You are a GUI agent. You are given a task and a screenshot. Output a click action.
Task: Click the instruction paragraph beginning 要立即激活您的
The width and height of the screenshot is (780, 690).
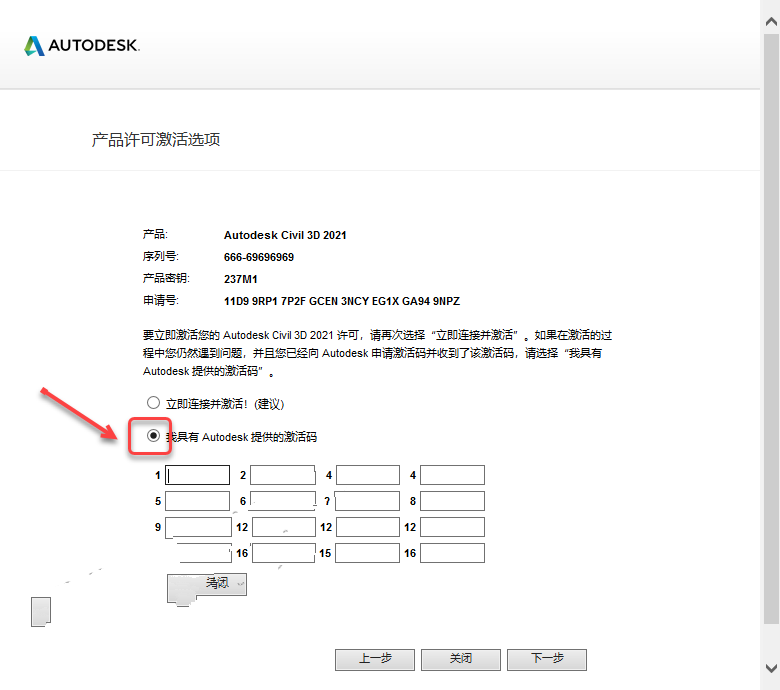coord(377,353)
